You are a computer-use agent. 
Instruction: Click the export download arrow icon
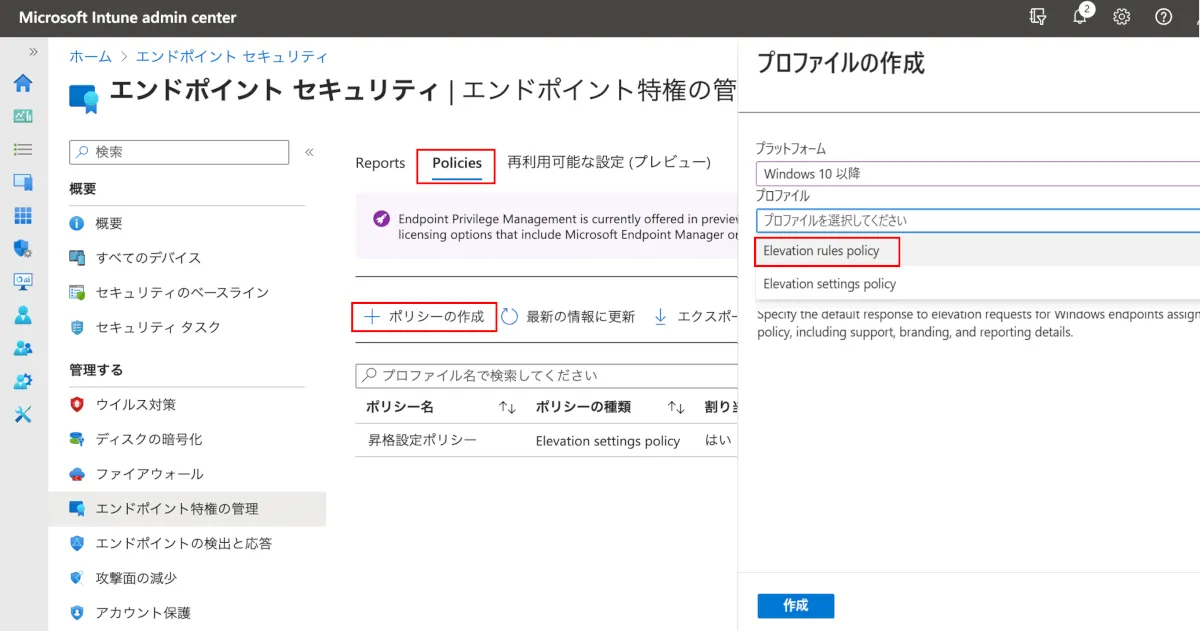point(660,317)
